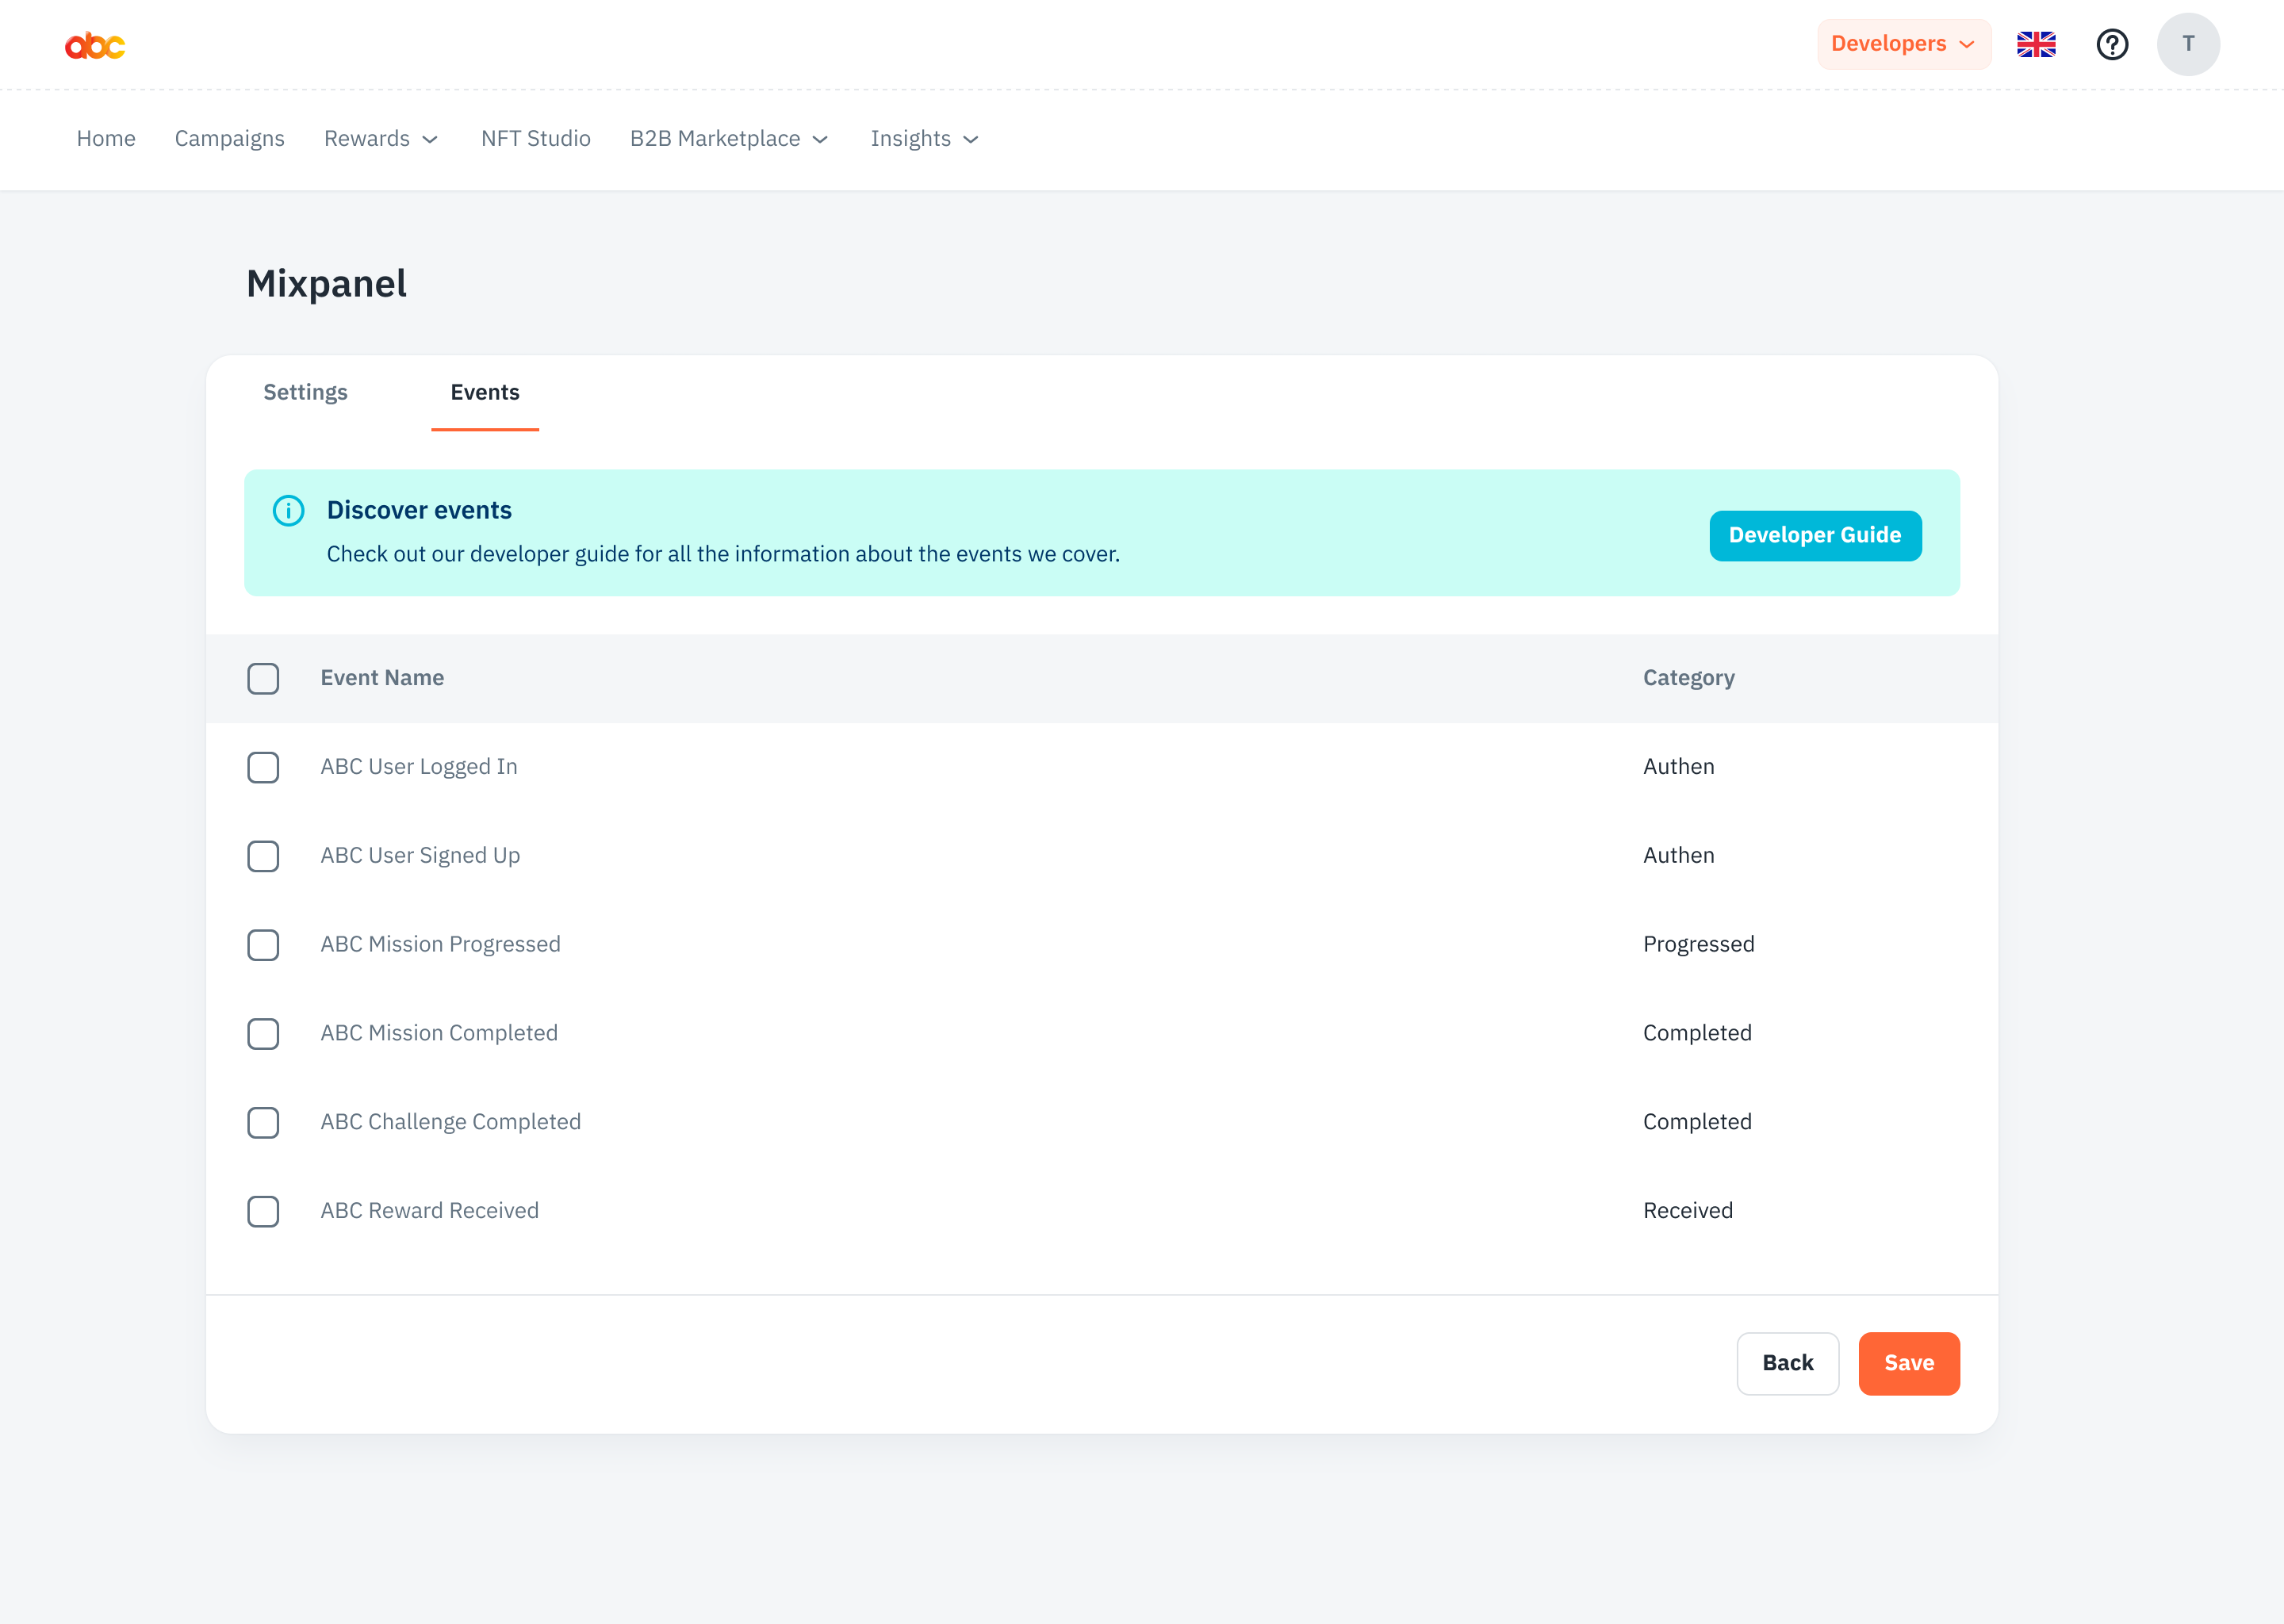Enable the ABC Mission Completed checkbox

pos(263,1034)
